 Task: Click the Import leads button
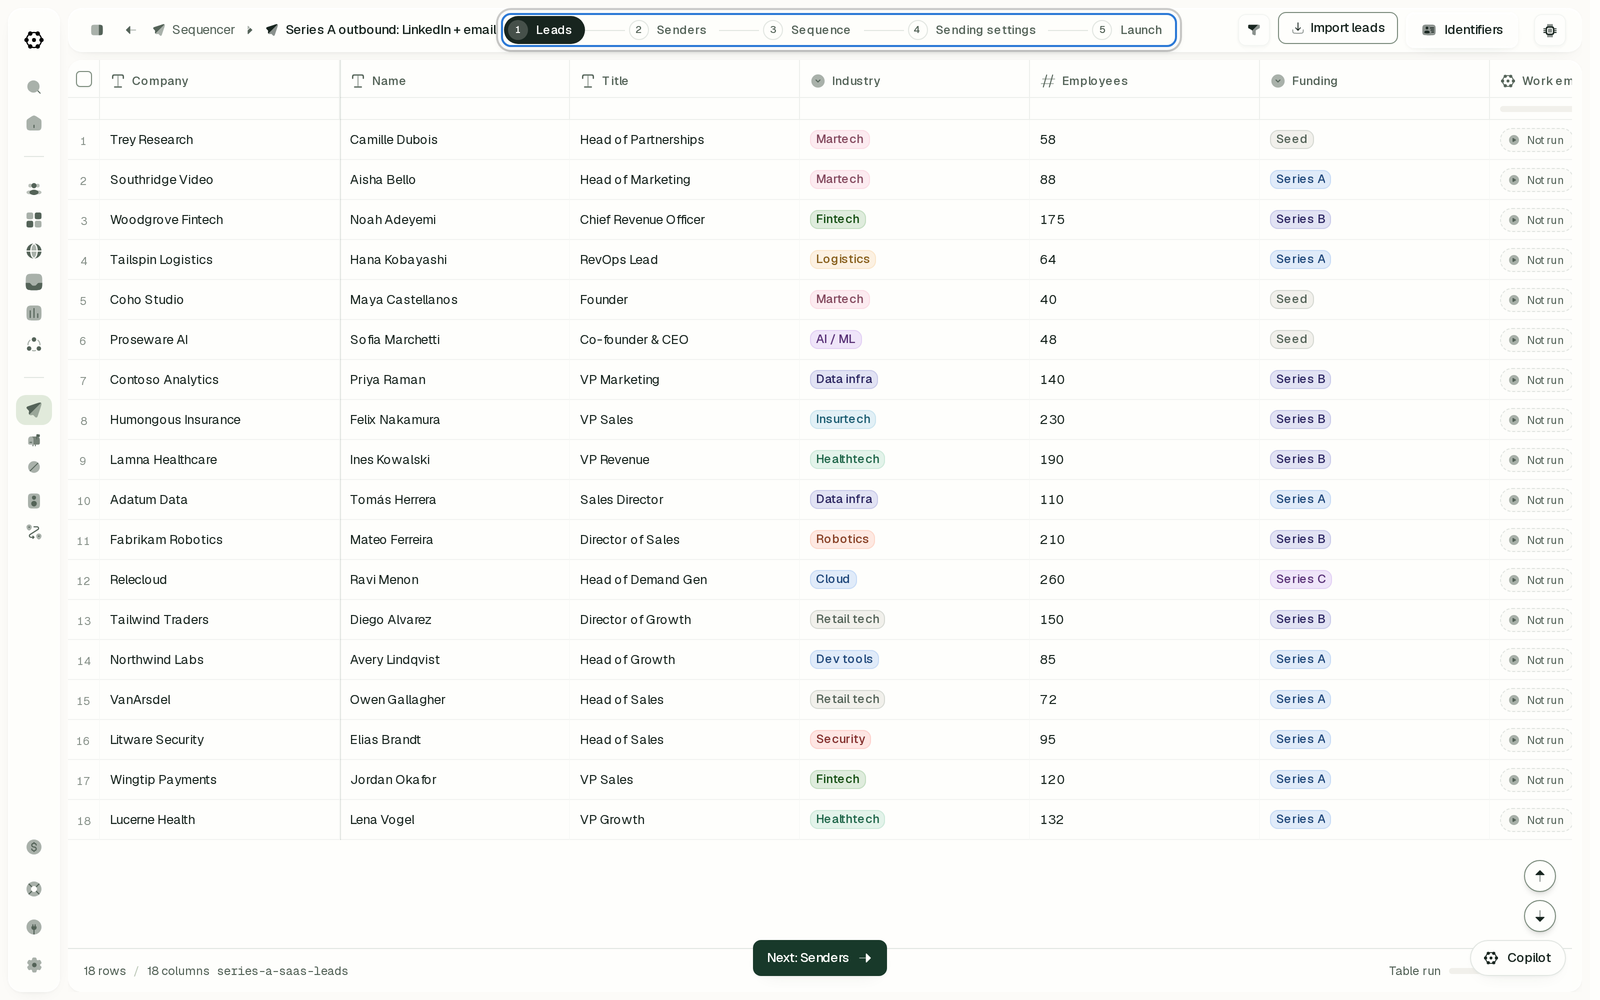(x=1338, y=28)
